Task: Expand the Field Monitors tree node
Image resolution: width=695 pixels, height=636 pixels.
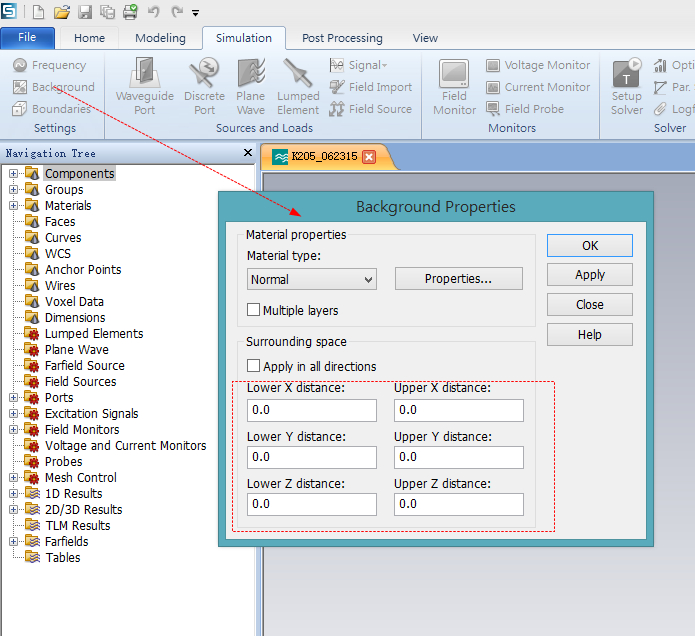Action: (13, 429)
